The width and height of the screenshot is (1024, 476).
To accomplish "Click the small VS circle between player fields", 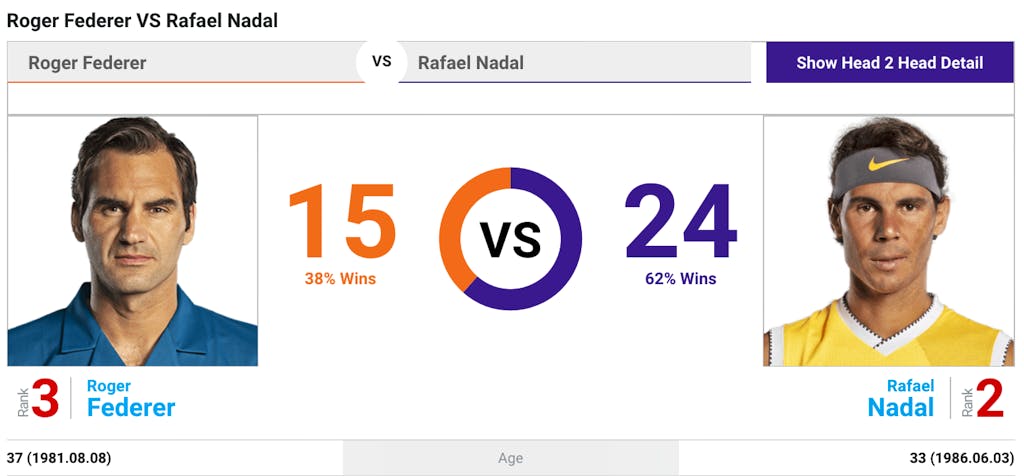I will [x=381, y=62].
